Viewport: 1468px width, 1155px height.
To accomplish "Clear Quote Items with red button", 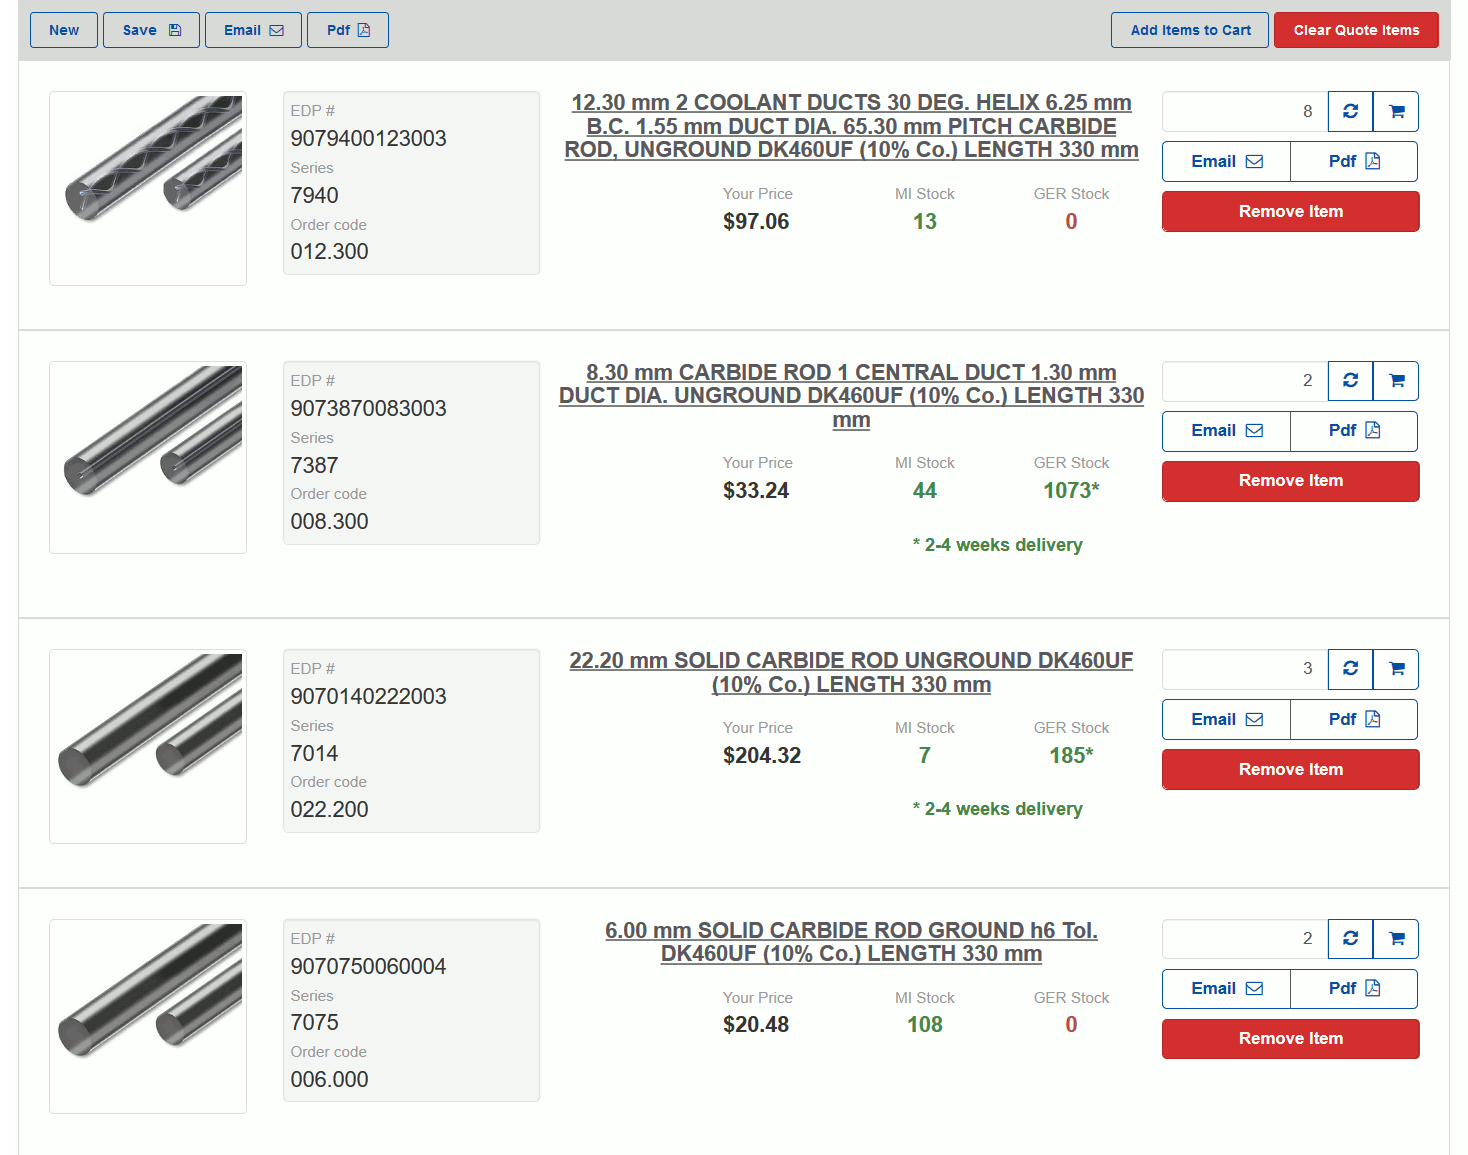I will (x=1355, y=30).
